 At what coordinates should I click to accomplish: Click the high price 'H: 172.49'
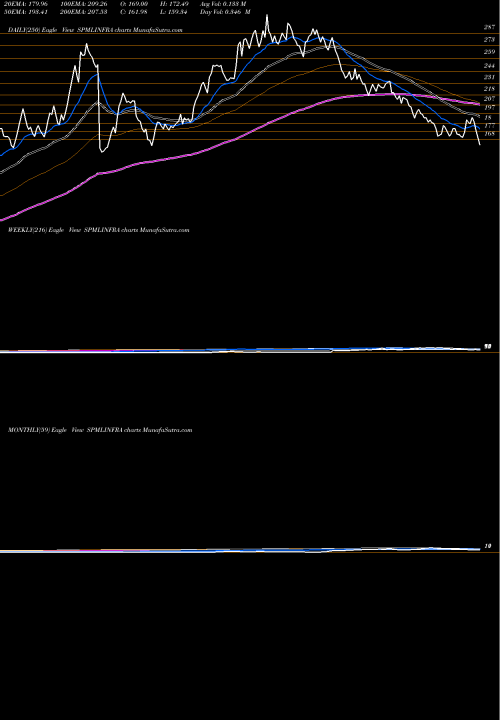coord(174,3)
